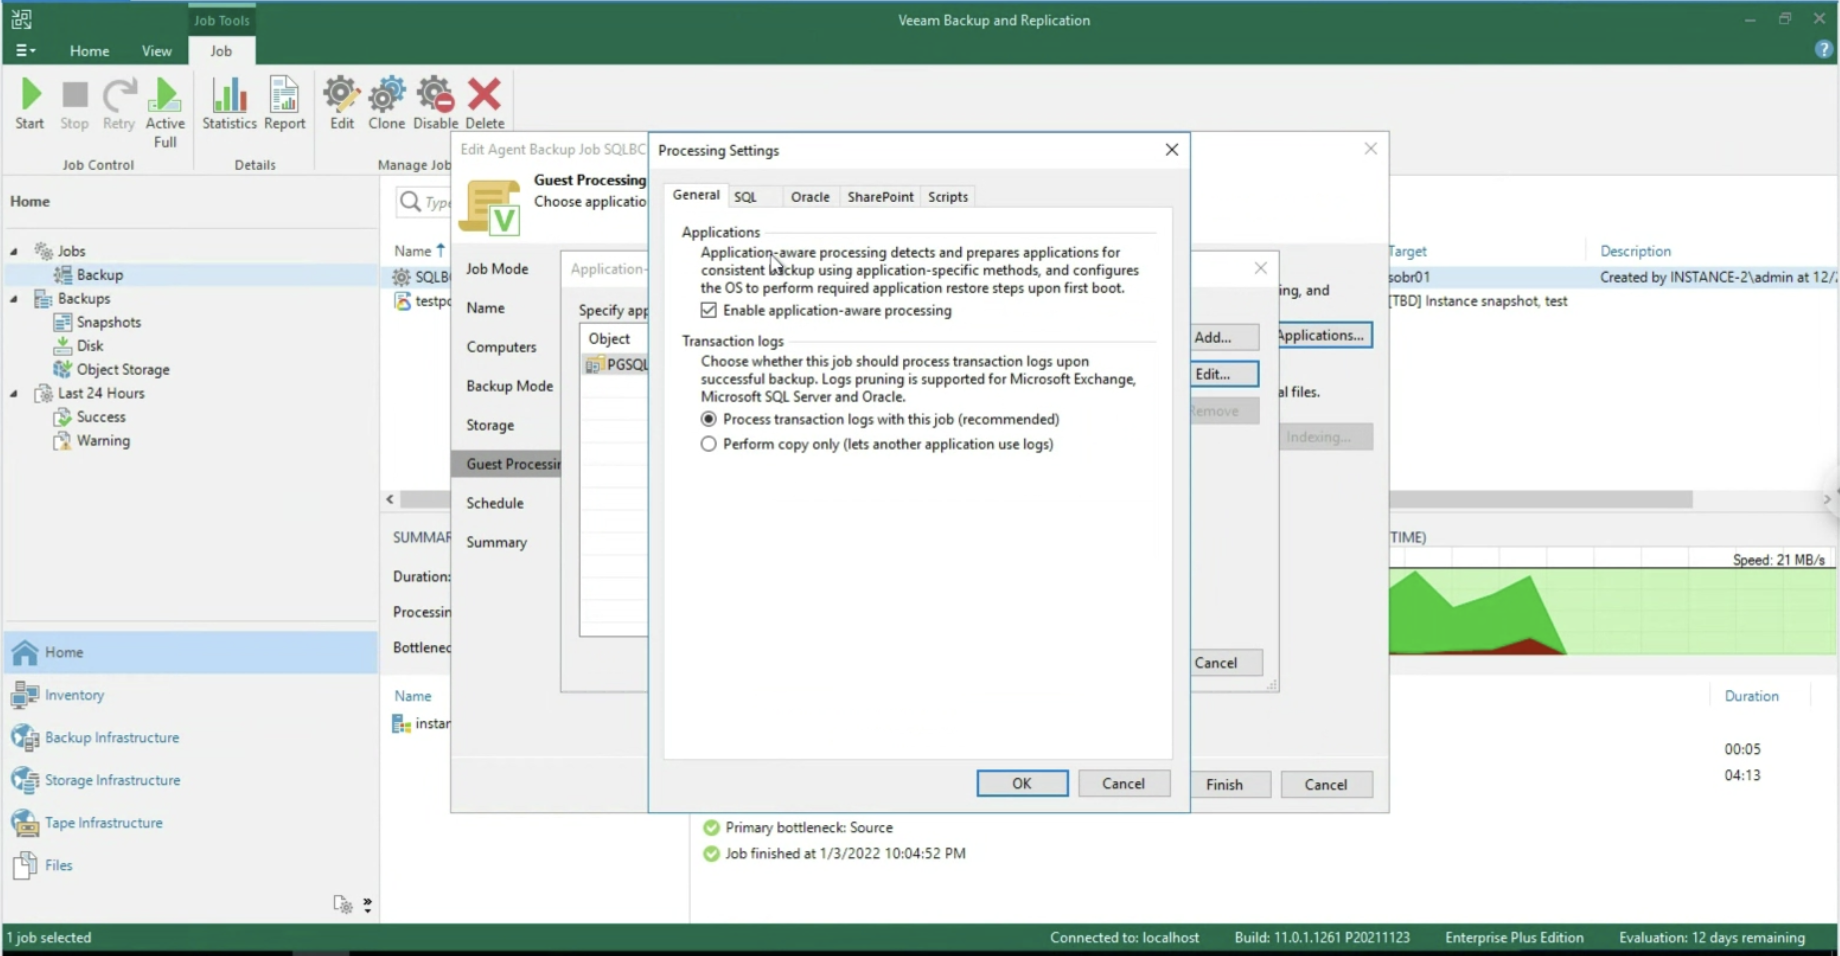The height and width of the screenshot is (956, 1840).
Task: Run Active Full backup
Action: pyautogui.click(x=165, y=113)
